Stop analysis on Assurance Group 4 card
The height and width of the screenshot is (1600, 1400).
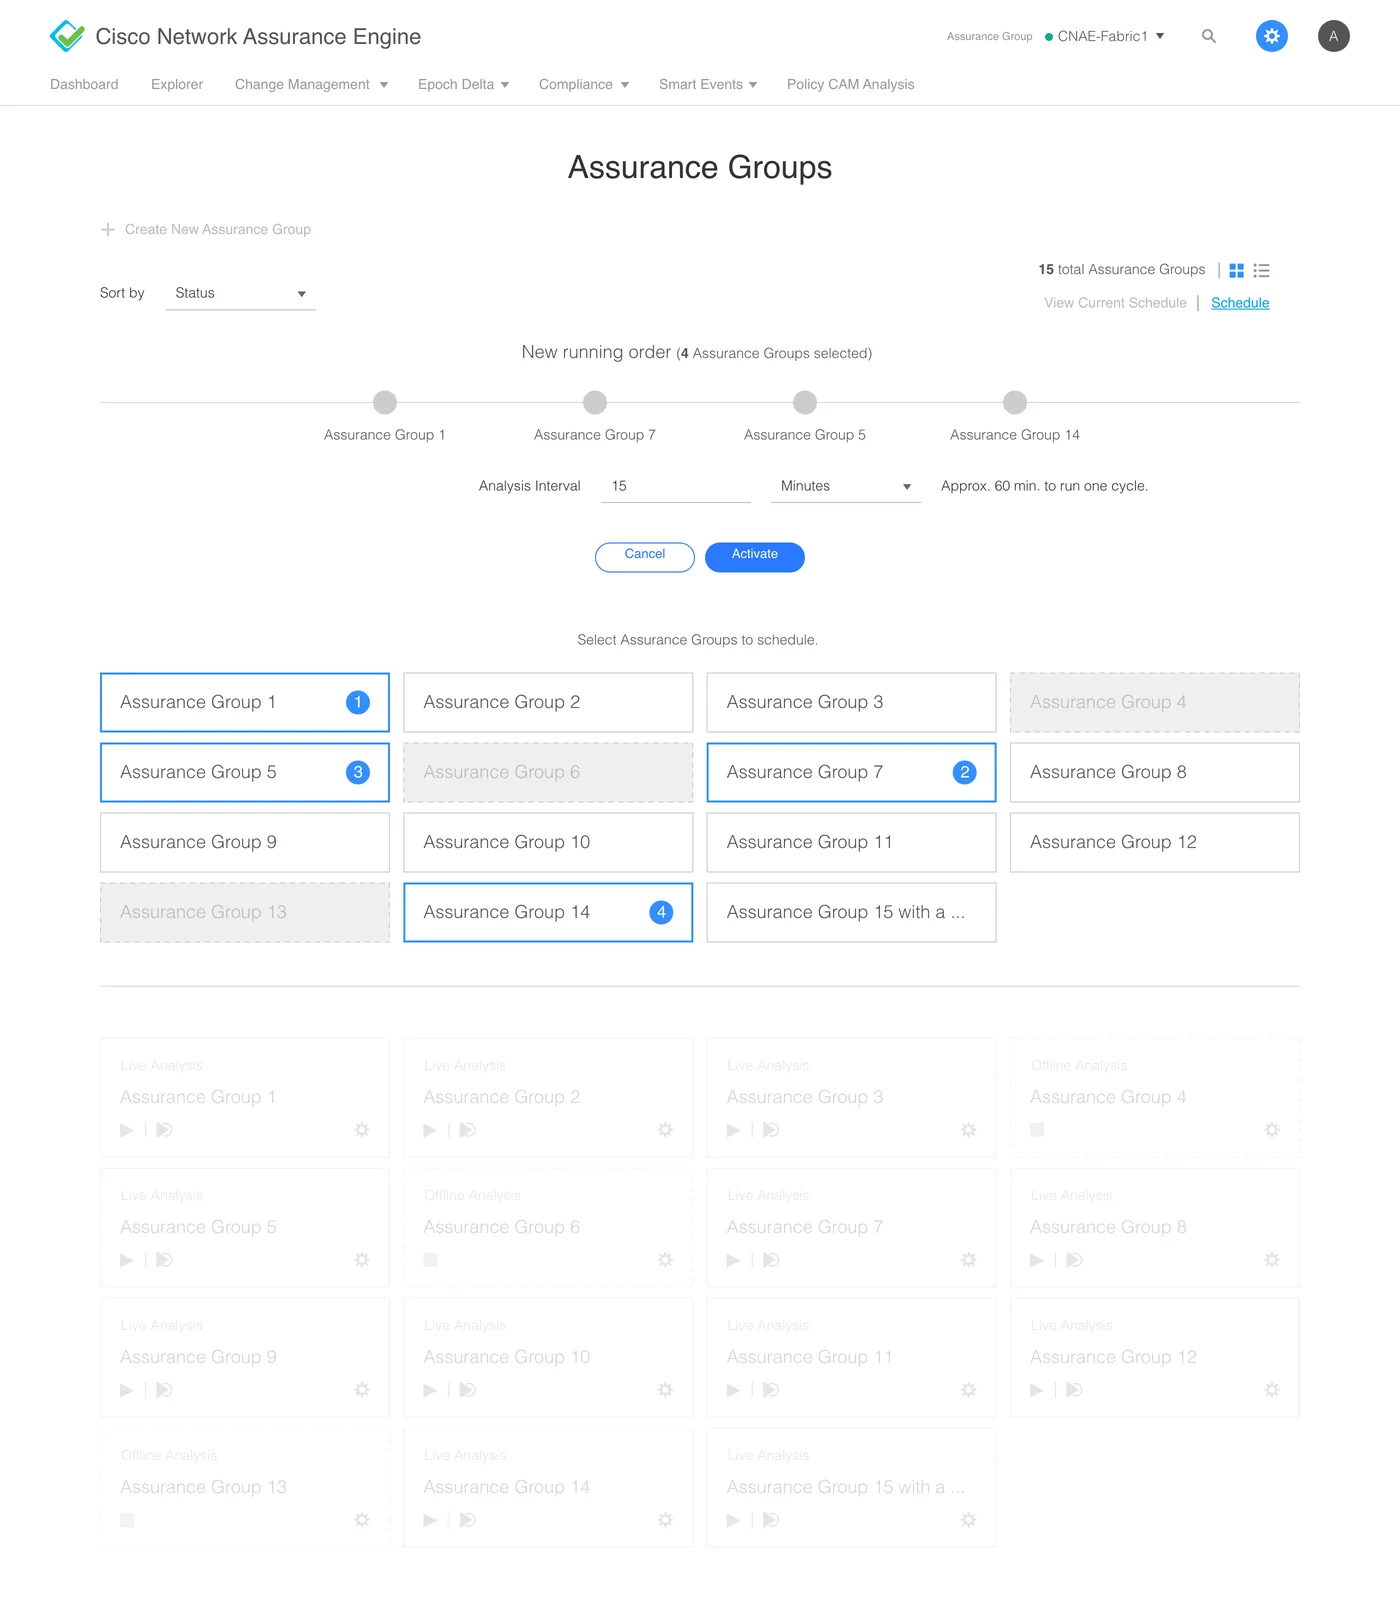(x=1037, y=1129)
